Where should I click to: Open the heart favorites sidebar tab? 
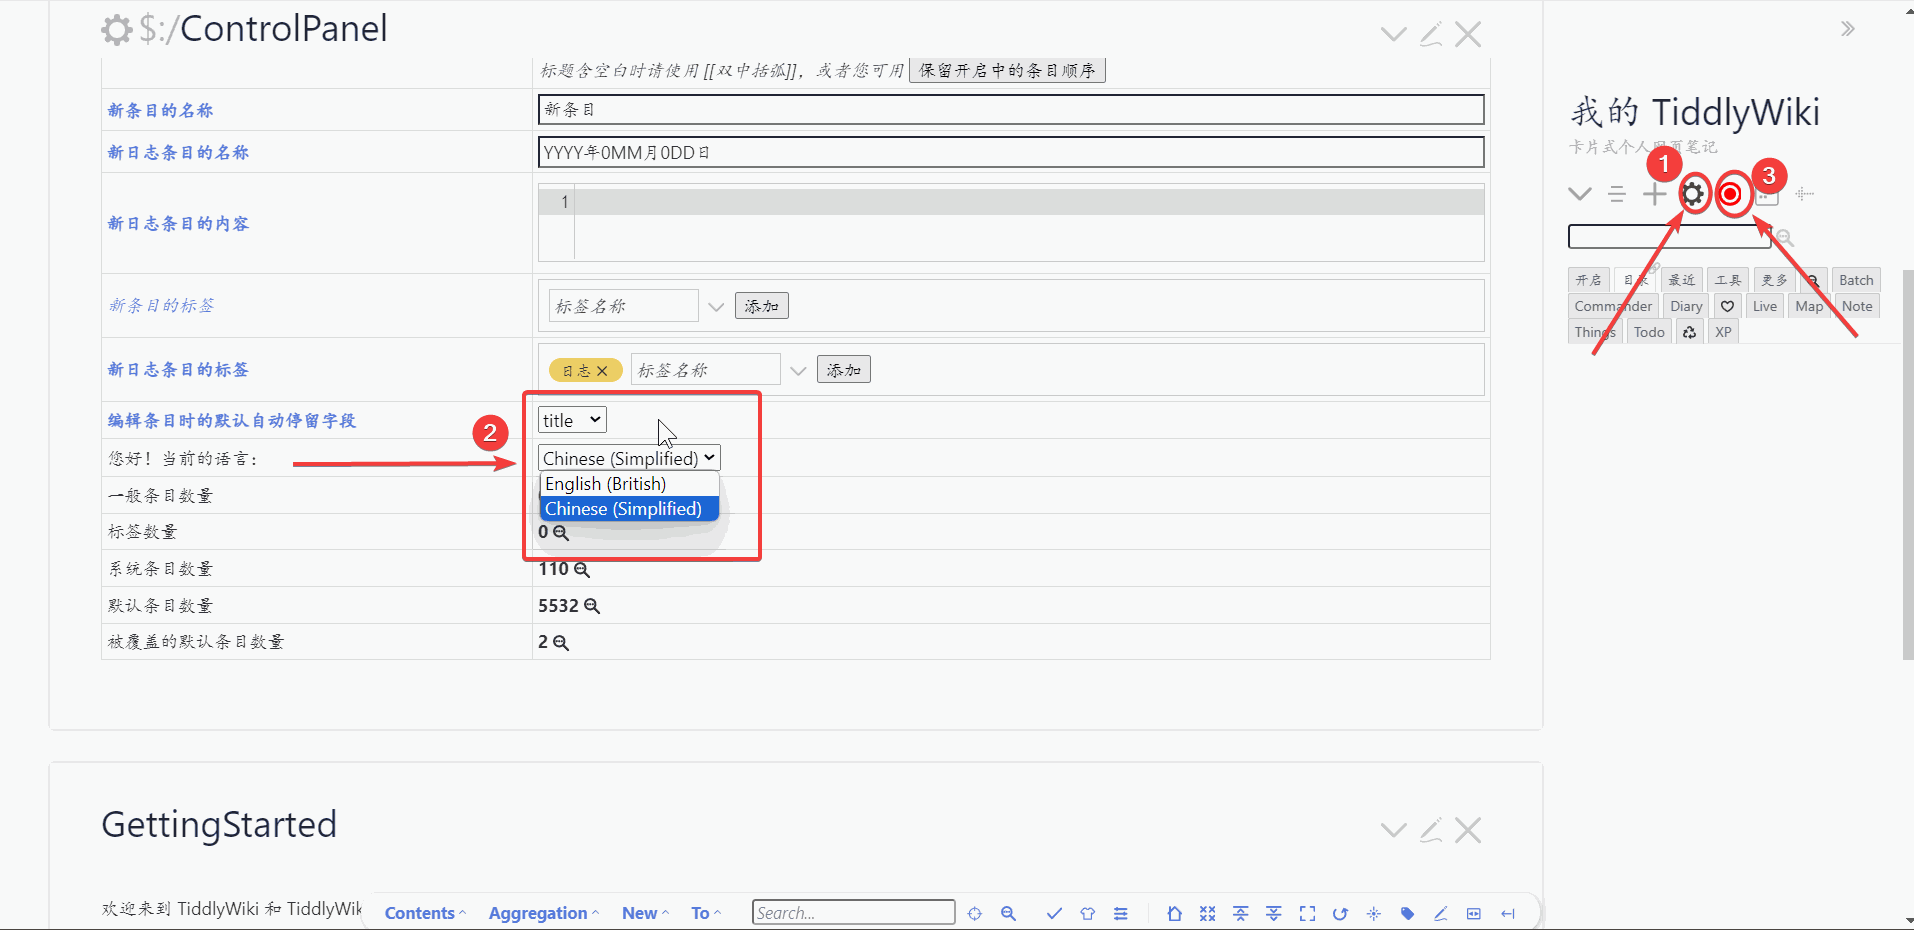click(x=1727, y=306)
